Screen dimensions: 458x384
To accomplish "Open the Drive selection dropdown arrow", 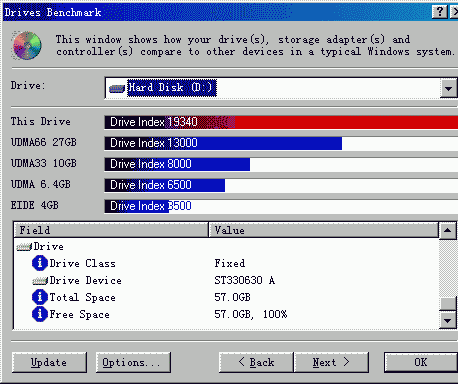I will 448,88.
